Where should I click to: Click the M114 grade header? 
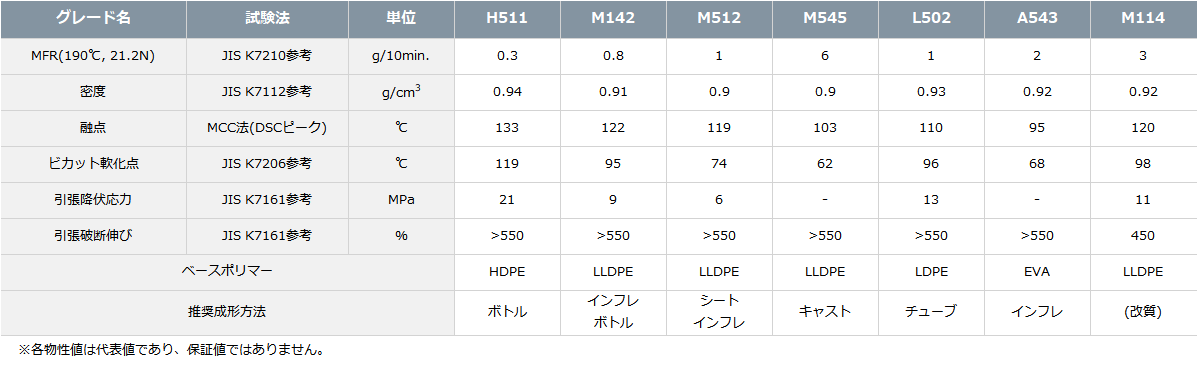pos(1143,19)
